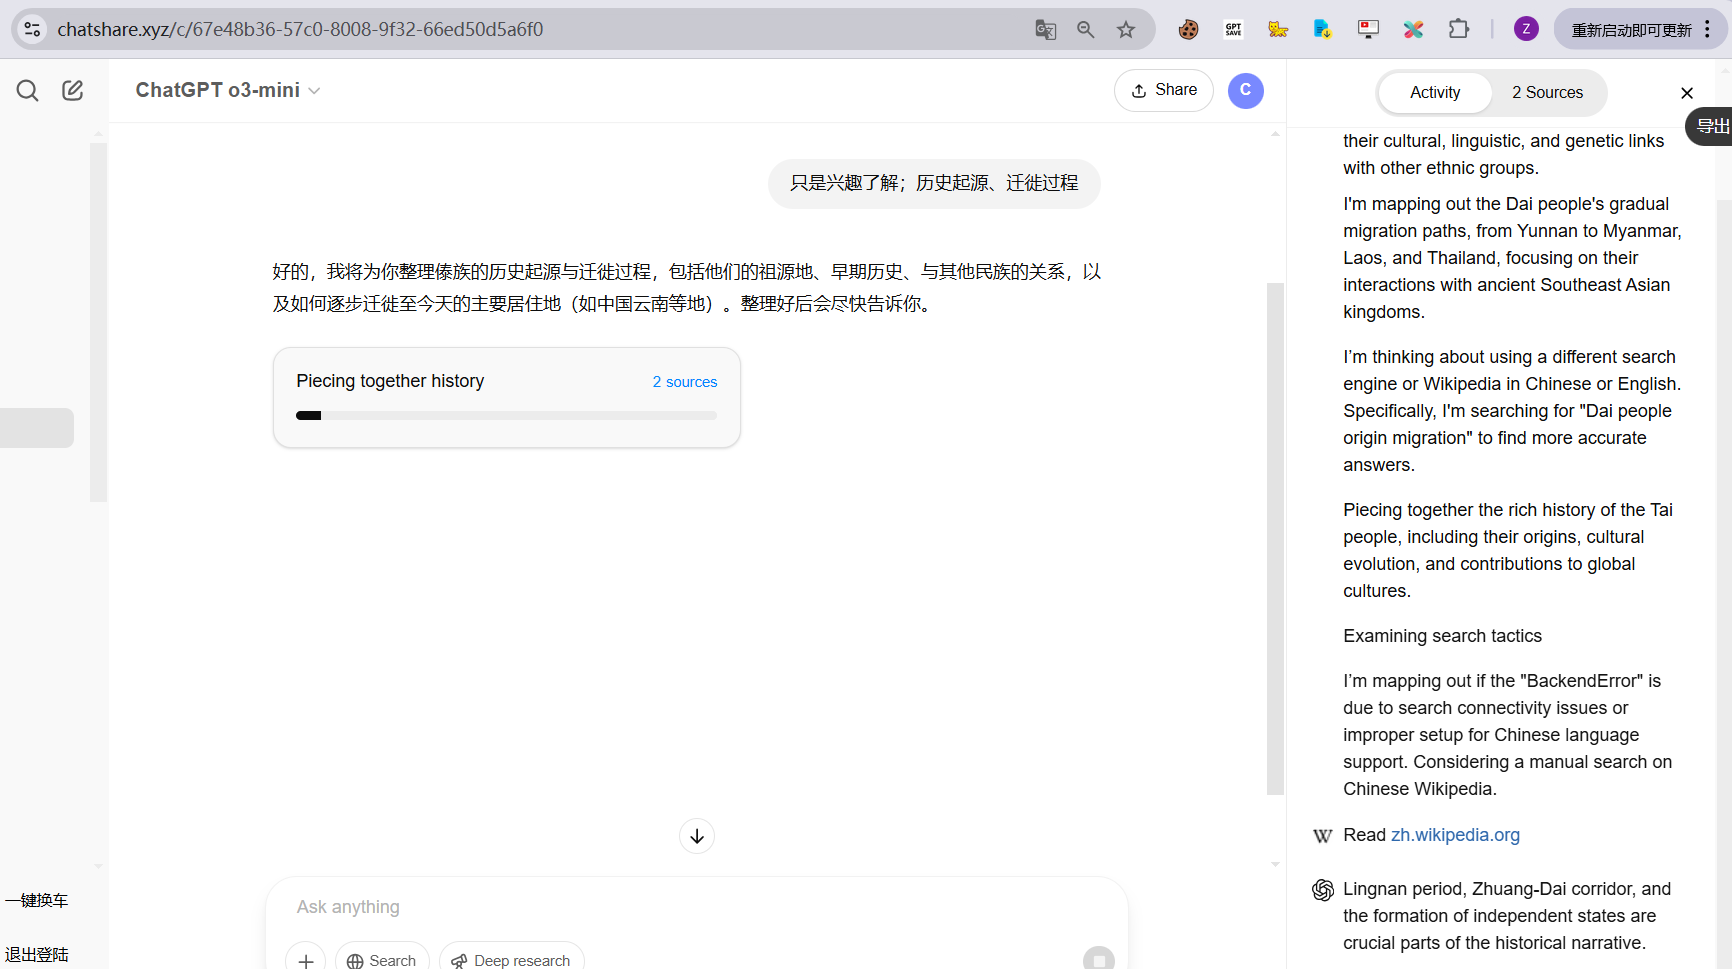Viewport: 1732px width, 969px height.
Task: Click the BackendError activity paragraph
Action: pos(1508,735)
